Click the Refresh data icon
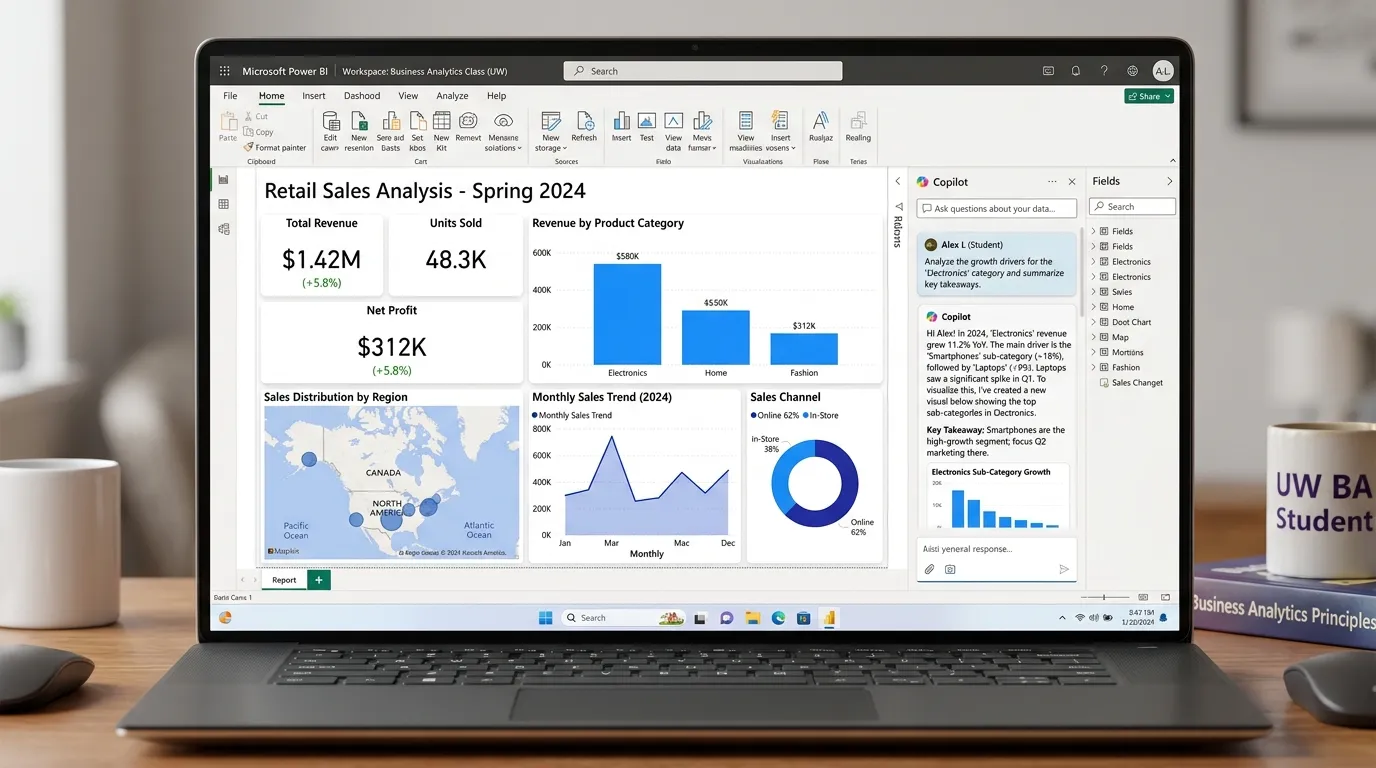 584,121
